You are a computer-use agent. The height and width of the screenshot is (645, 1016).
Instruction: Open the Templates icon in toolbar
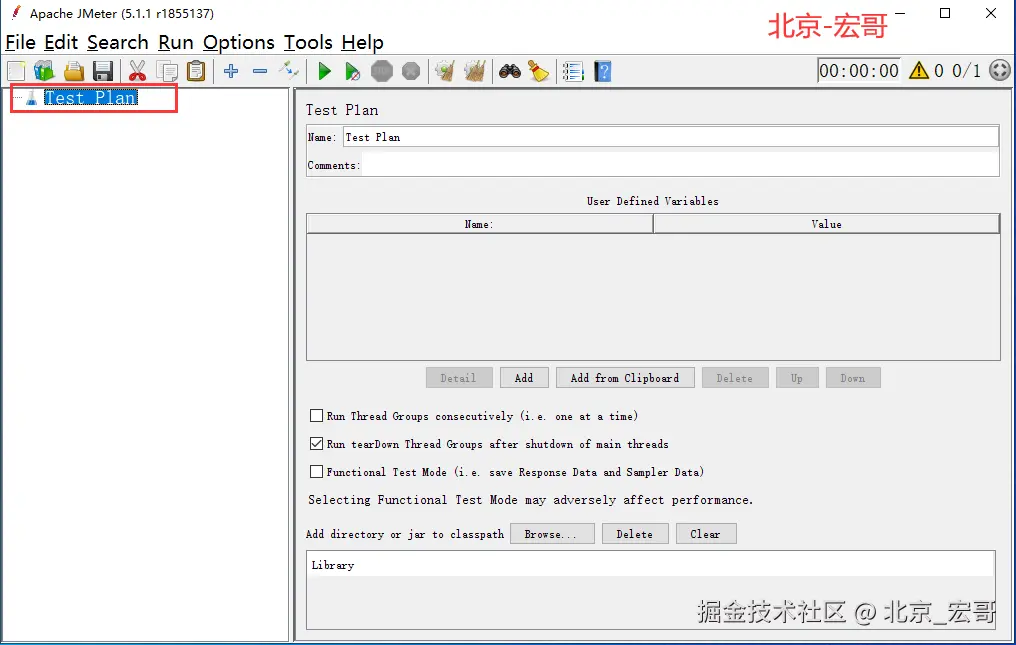pyautogui.click(x=44, y=71)
